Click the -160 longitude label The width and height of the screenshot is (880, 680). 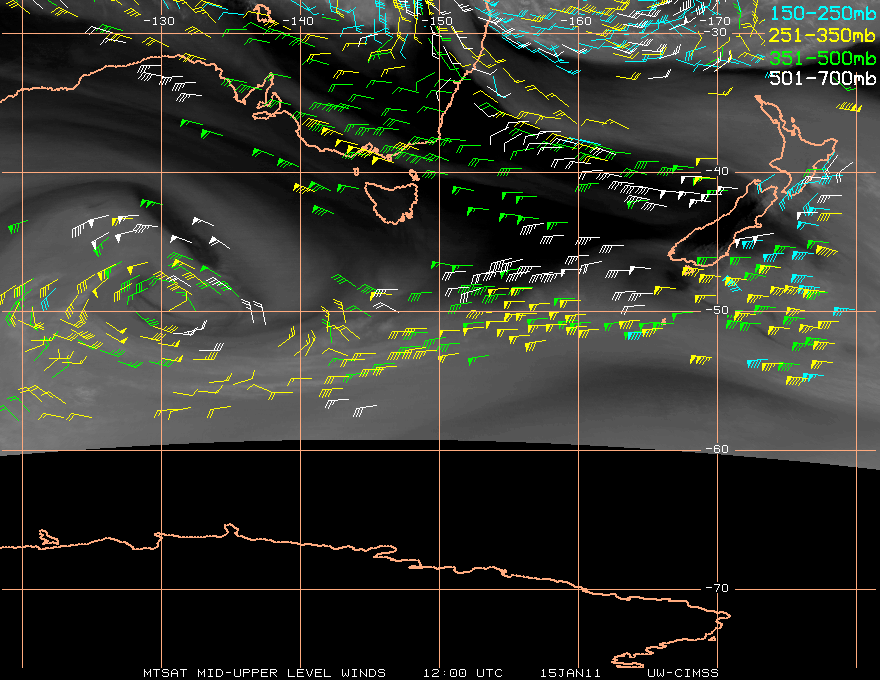point(576,21)
